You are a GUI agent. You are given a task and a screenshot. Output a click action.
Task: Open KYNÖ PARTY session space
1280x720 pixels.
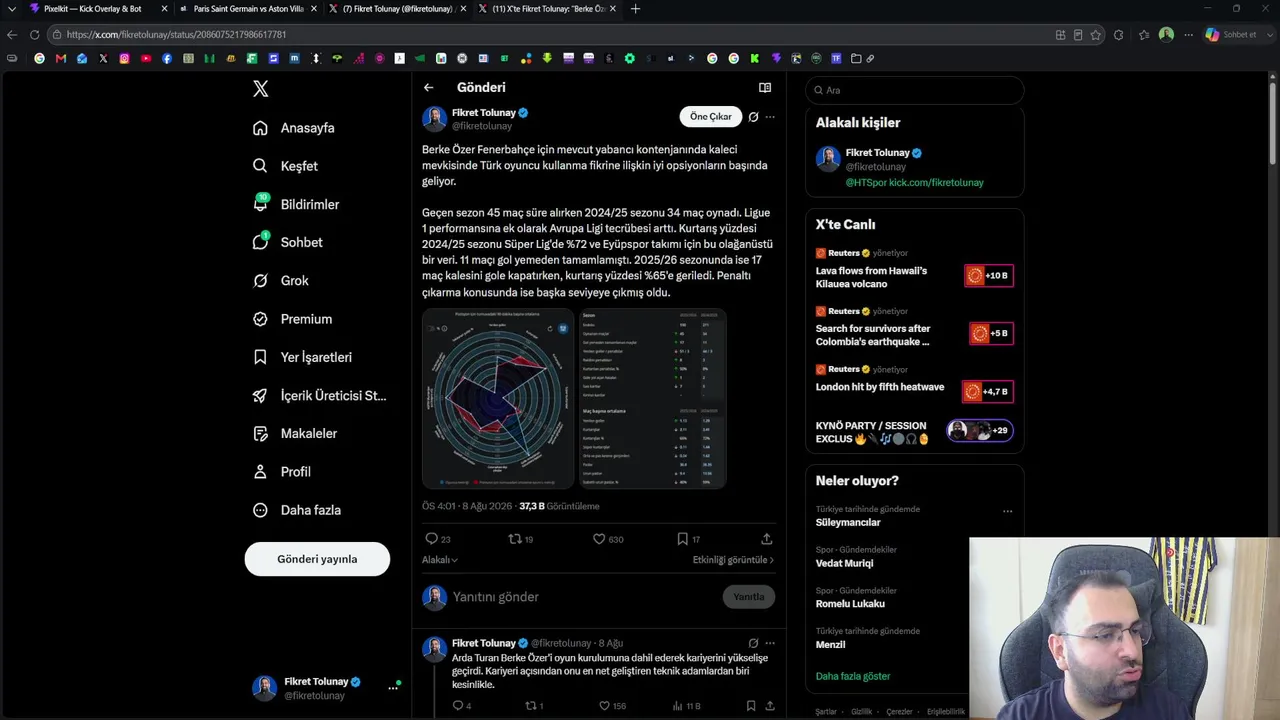click(x=914, y=432)
